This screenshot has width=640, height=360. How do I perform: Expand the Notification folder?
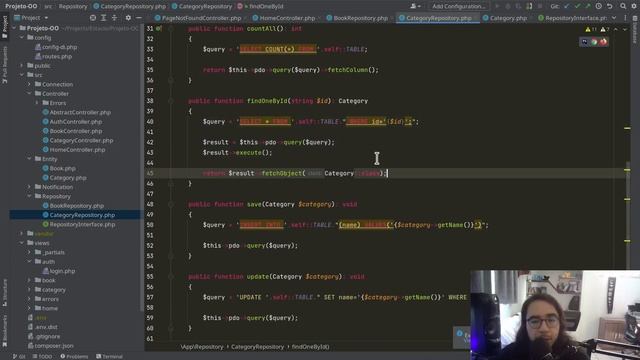(29, 187)
